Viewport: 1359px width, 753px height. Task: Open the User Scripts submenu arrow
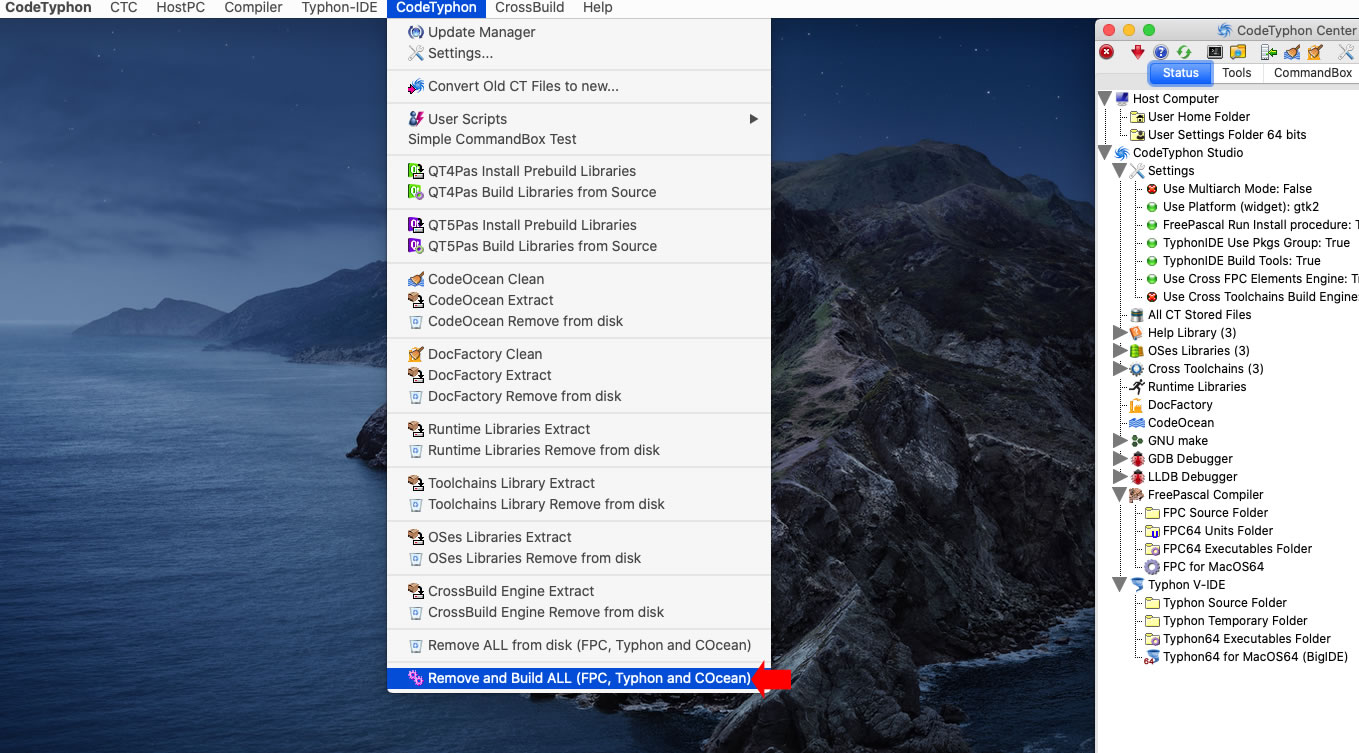click(754, 119)
